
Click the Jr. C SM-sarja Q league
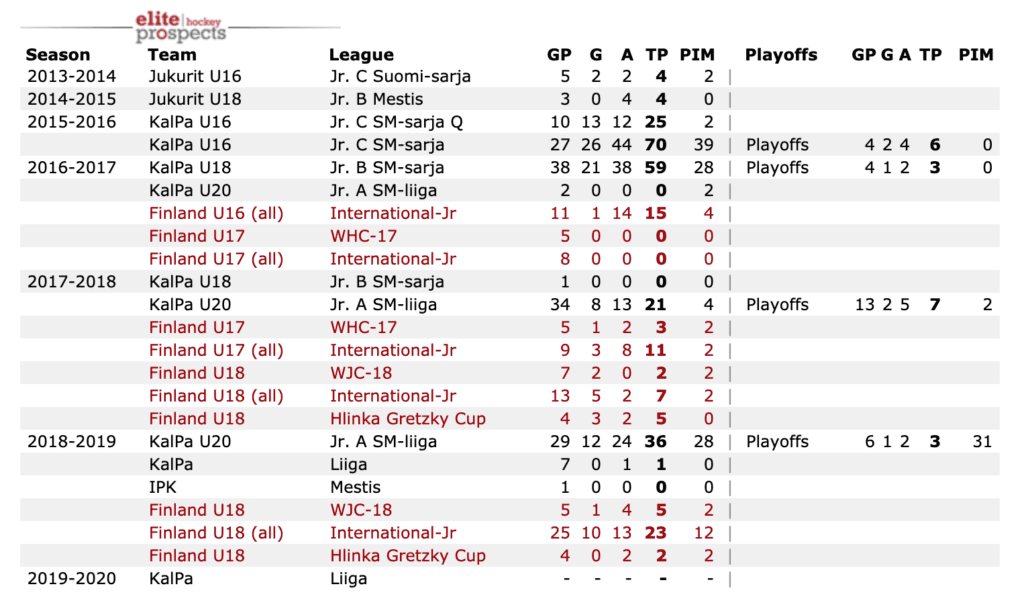coord(396,122)
